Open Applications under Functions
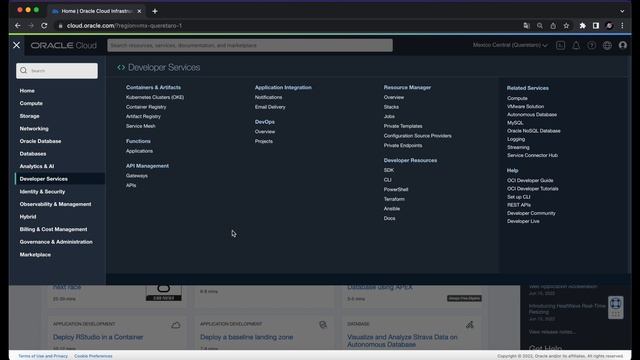The image size is (640, 360). pos(139,151)
